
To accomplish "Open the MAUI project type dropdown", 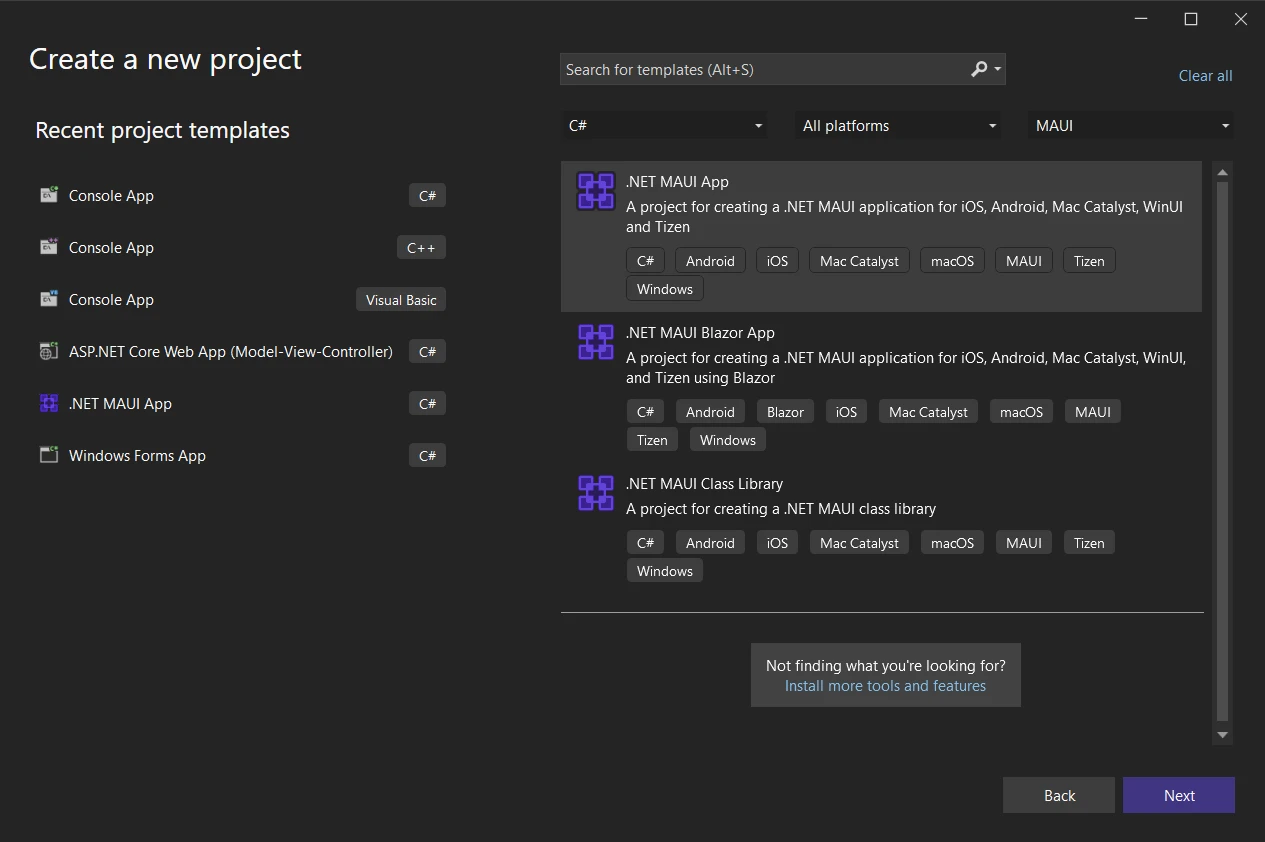I will [1130, 126].
